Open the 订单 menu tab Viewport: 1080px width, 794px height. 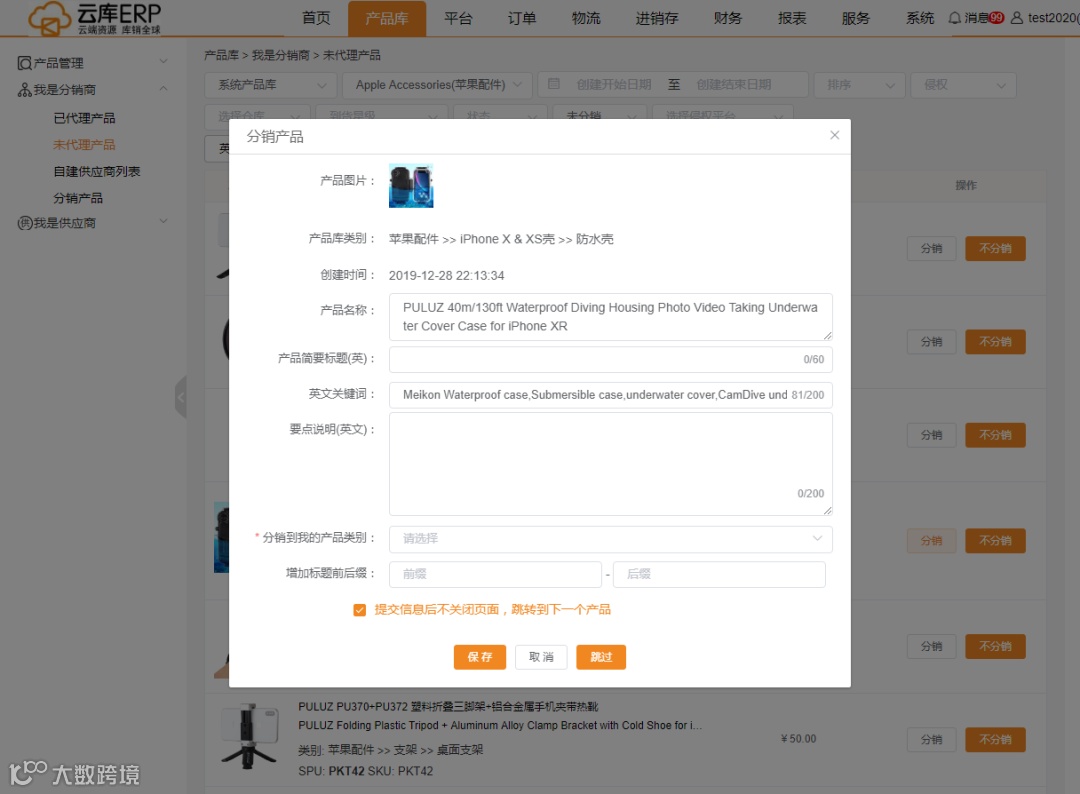tap(521, 18)
